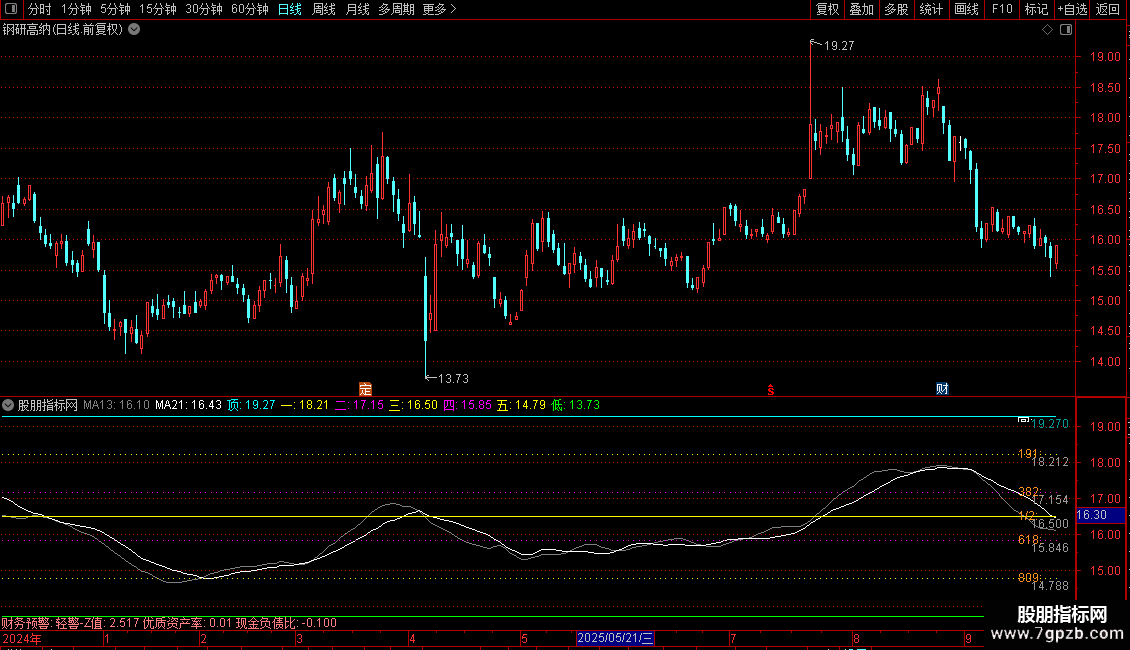This screenshot has height=650, width=1130.
Task: Expand the 股朋指标网 indicator dropdown arrow
Action: click(x=8, y=405)
